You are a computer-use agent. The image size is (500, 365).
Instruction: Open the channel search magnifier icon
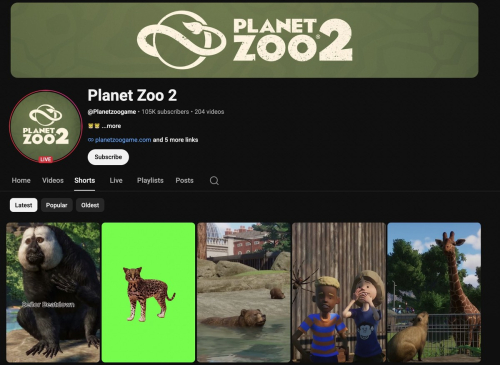214,181
